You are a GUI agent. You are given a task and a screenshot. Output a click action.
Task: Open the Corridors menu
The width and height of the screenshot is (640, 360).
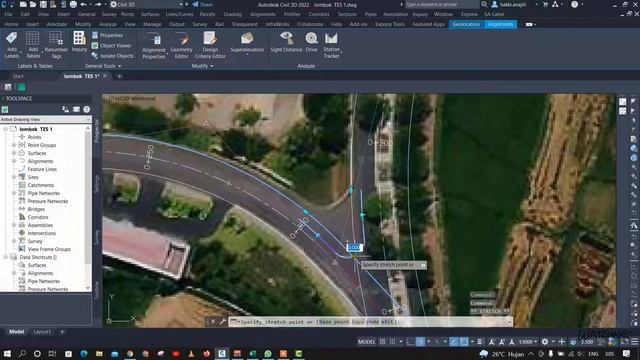319,14
